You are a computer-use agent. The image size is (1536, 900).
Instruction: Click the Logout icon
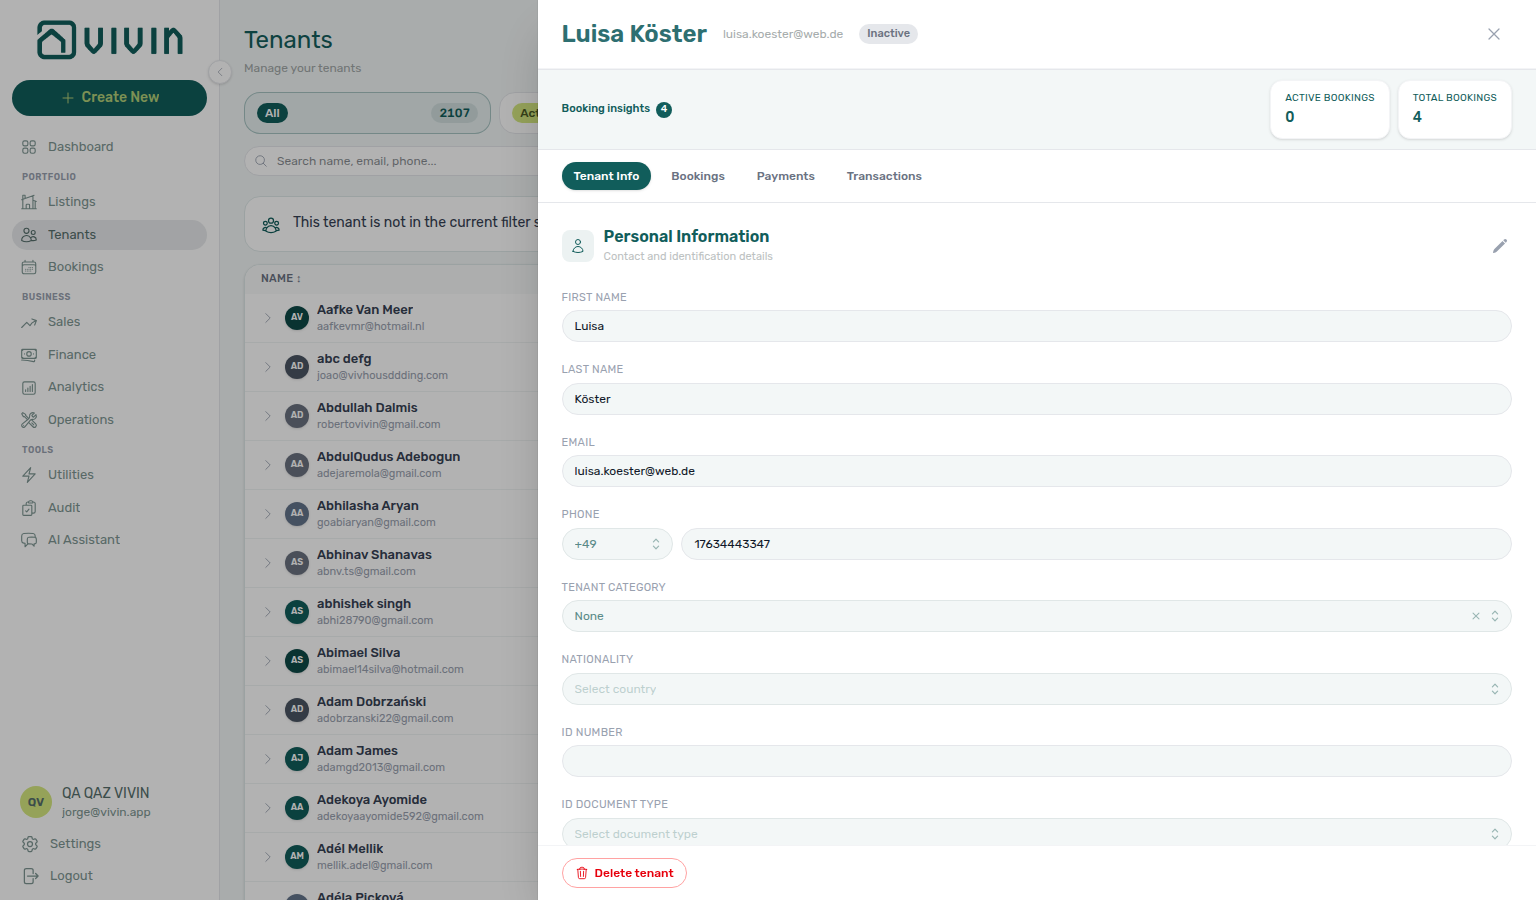tap(30, 876)
